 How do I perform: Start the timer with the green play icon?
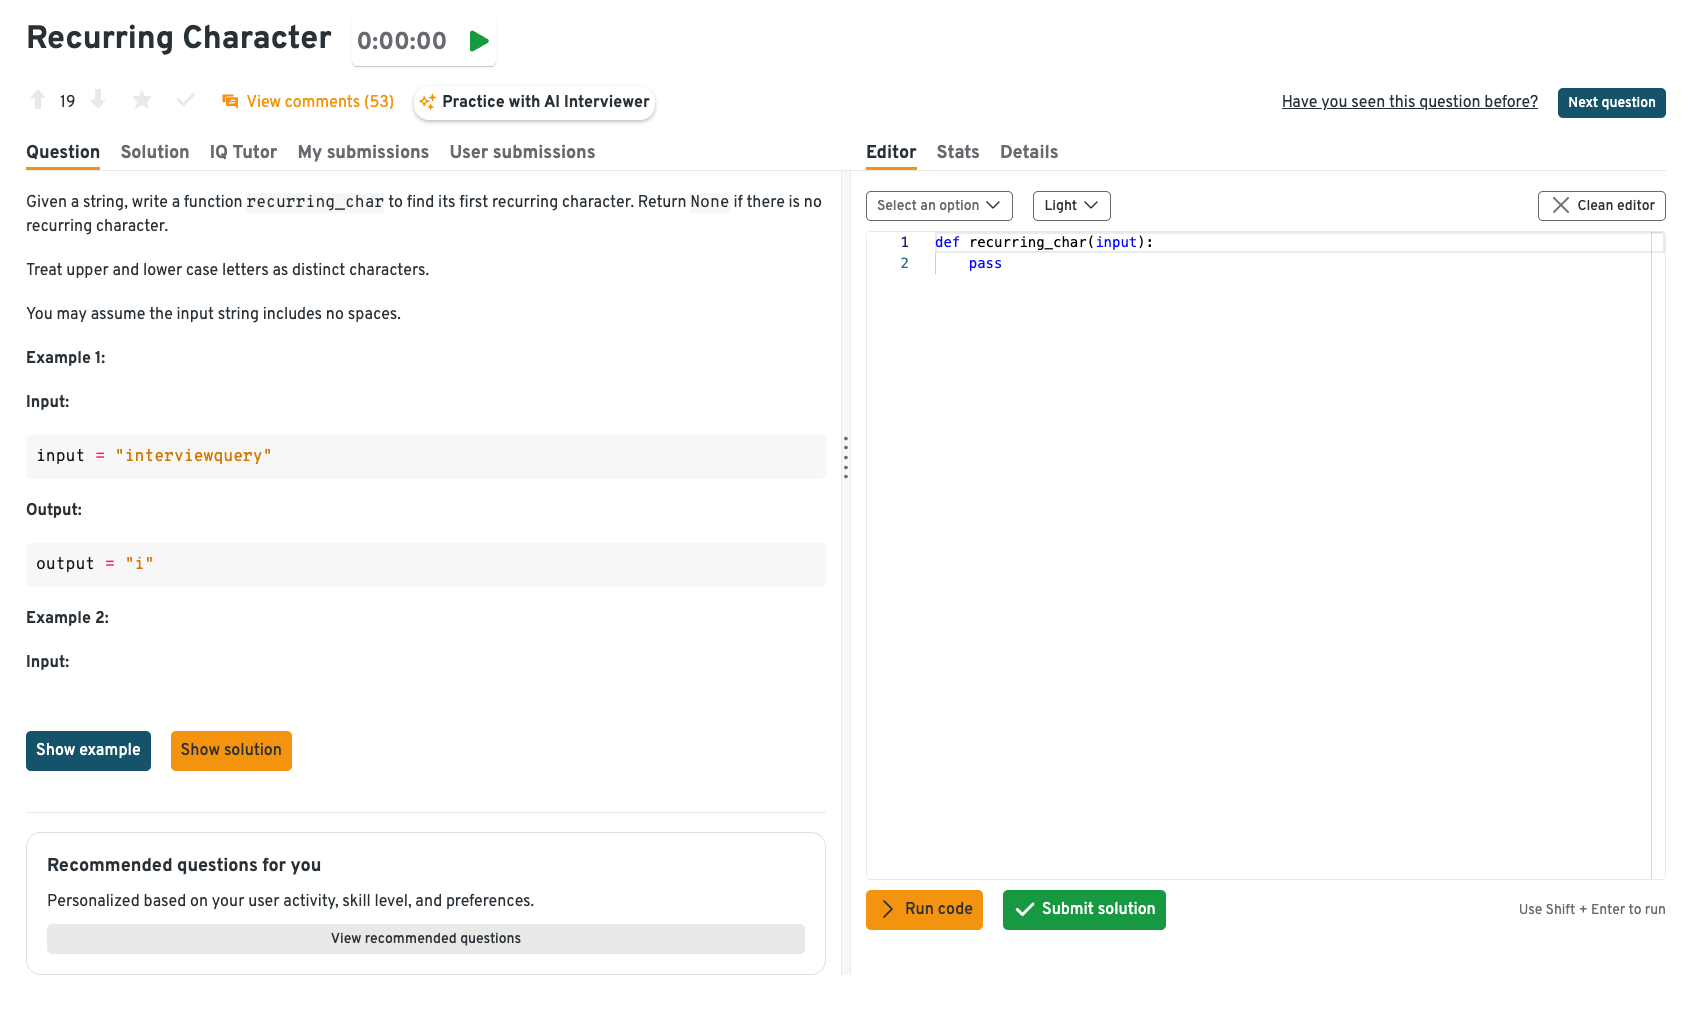pos(479,41)
